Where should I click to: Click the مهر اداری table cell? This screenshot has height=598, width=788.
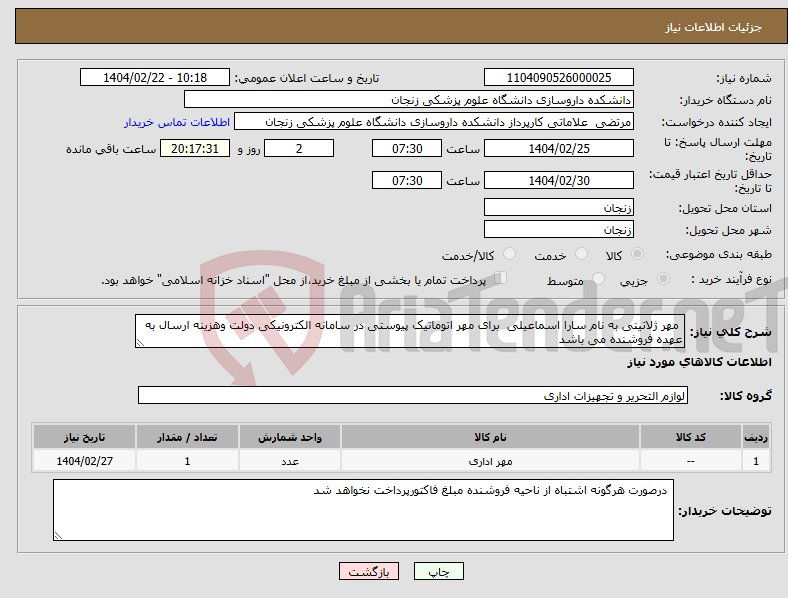point(490,461)
